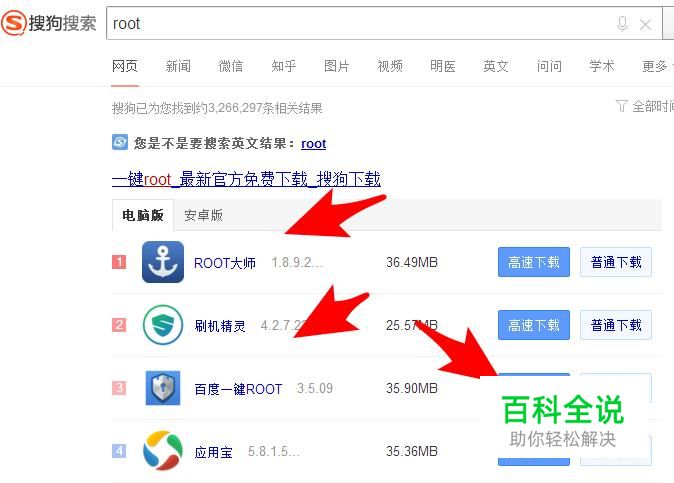674x483 pixels.
Task: Open the ROOT大师 link
Action: [225, 263]
